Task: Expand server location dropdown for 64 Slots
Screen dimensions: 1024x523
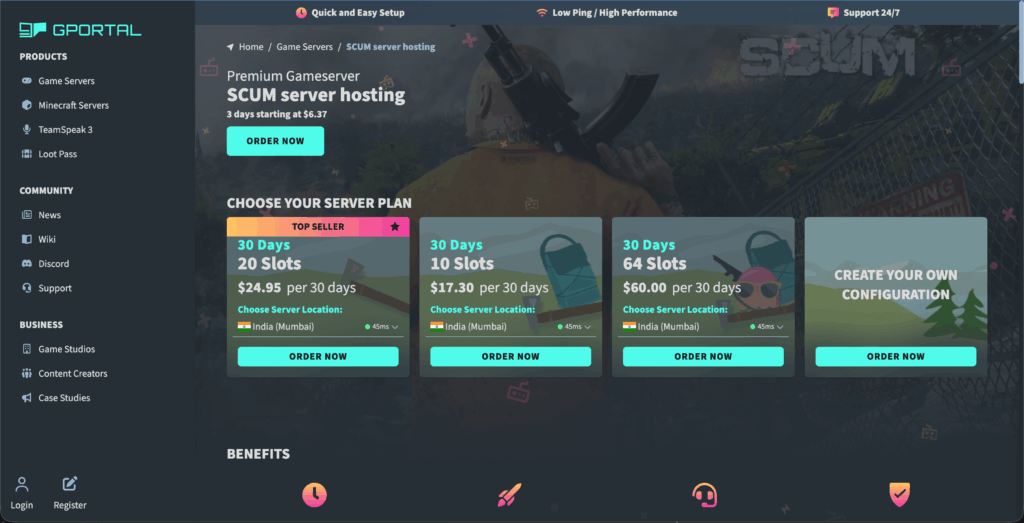Action: click(780, 326)
